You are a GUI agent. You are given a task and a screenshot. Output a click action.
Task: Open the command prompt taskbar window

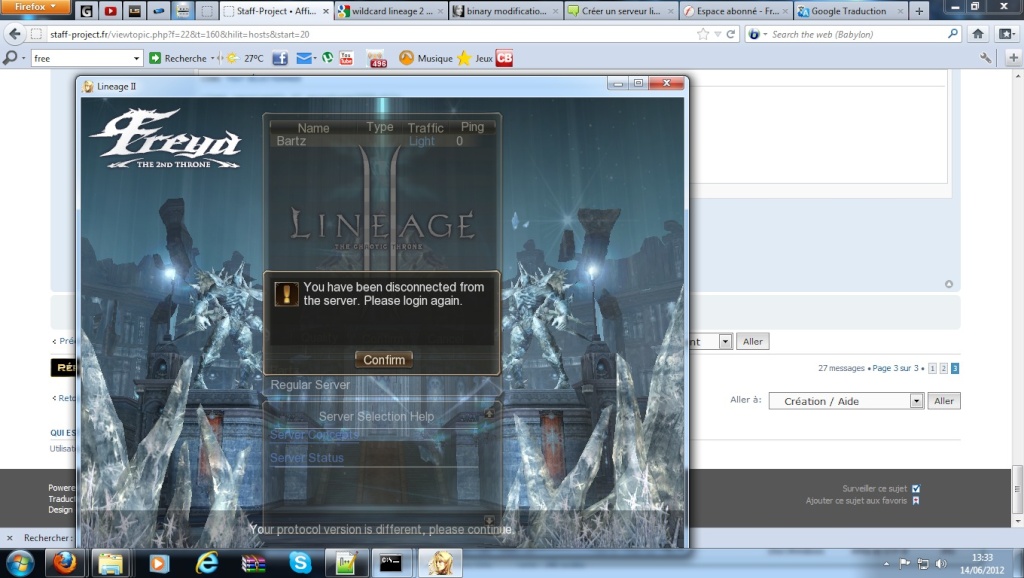[x=391, y=563]
